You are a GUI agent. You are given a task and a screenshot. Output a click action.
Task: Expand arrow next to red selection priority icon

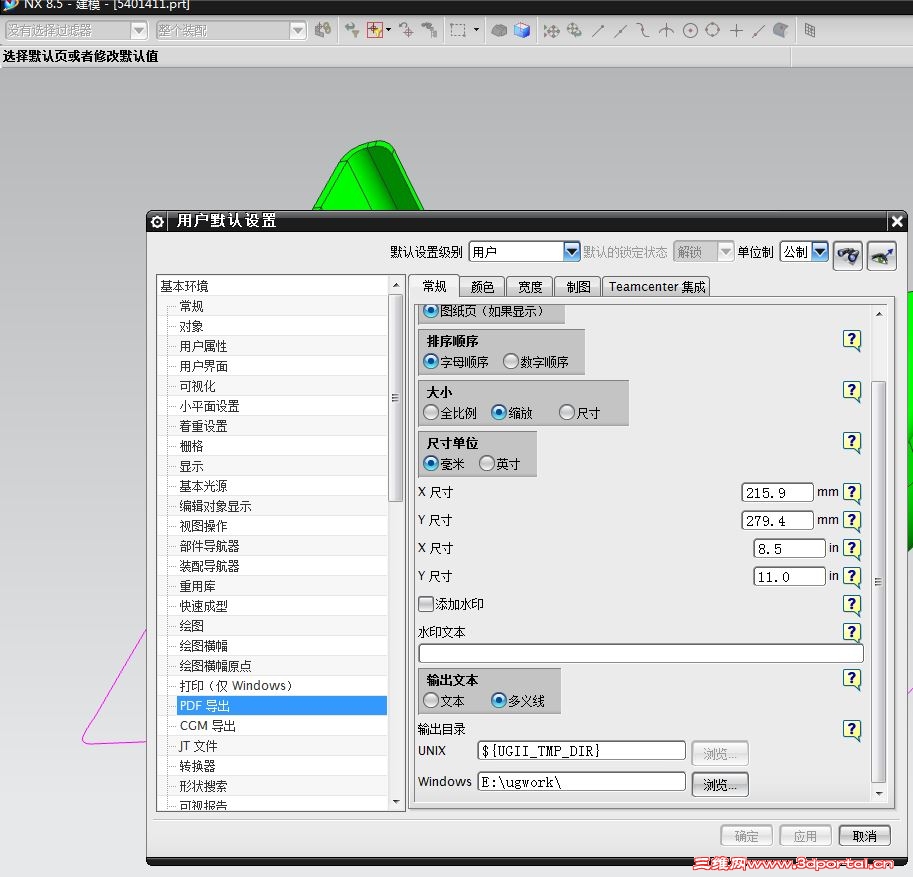(x=388, y=30)
